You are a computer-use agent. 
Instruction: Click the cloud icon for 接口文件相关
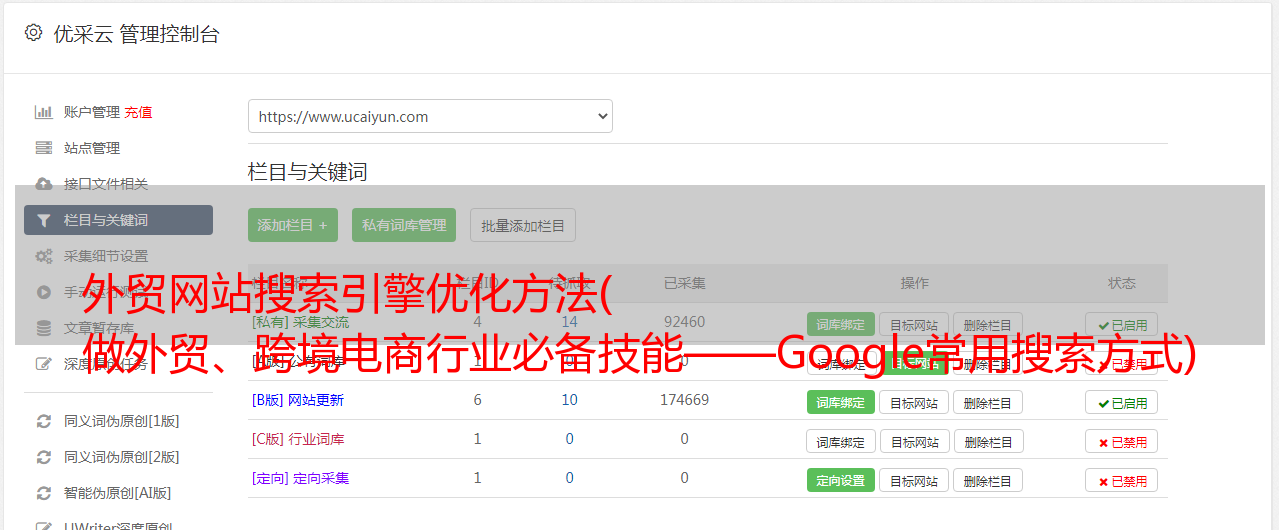click(44, 184)
